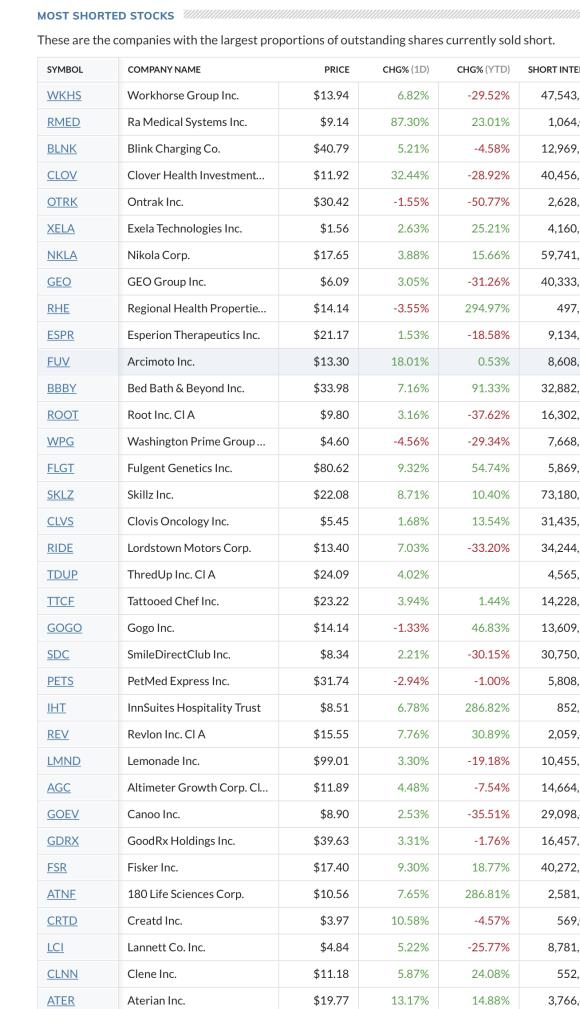Click the -50.77% YTD change value
Screen dimensions: 580x1009
(x=489, y=201)
